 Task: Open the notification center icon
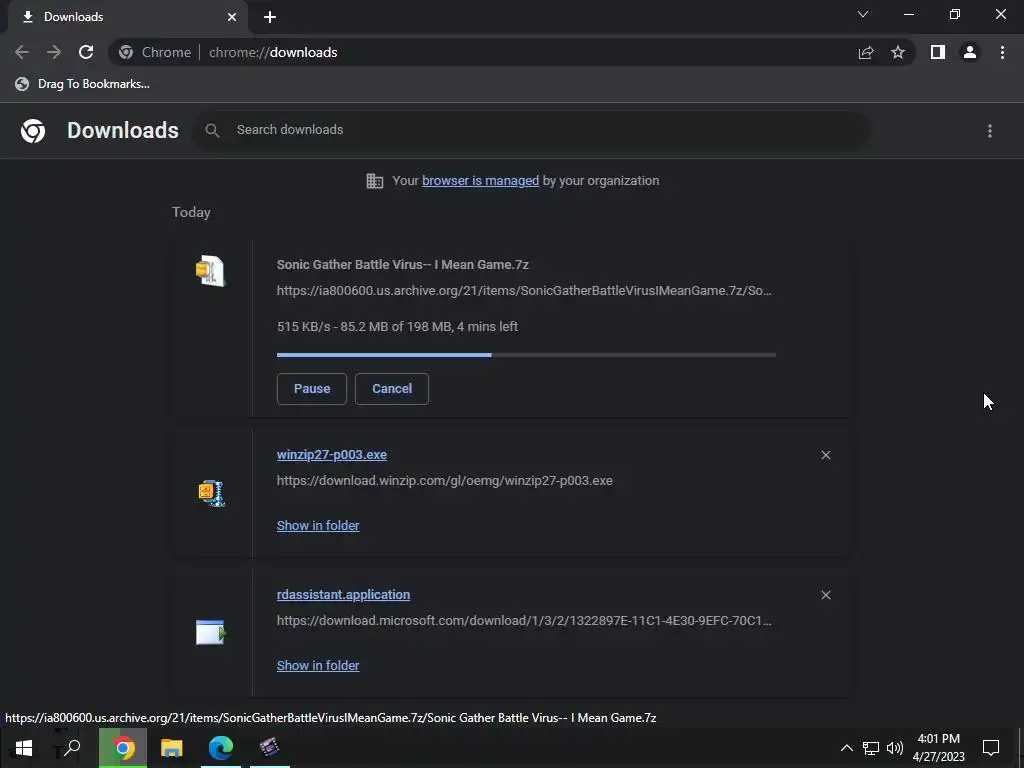pyautogui.click(x=991, y=748)
